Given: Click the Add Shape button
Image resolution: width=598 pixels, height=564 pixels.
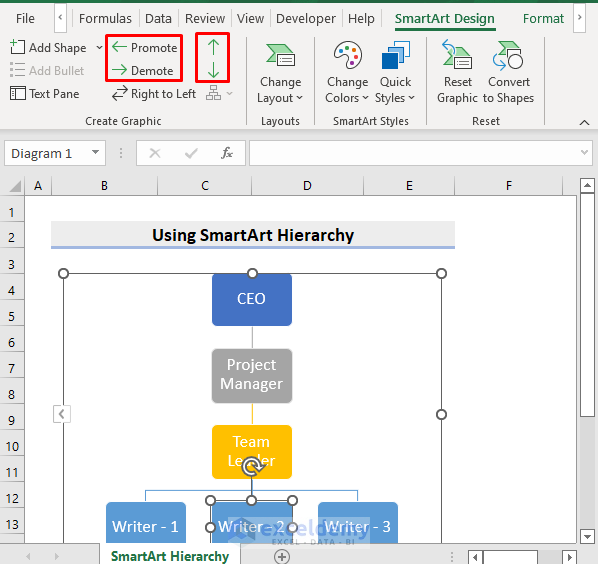Looking at the screenshot, I should click(48, 48).
